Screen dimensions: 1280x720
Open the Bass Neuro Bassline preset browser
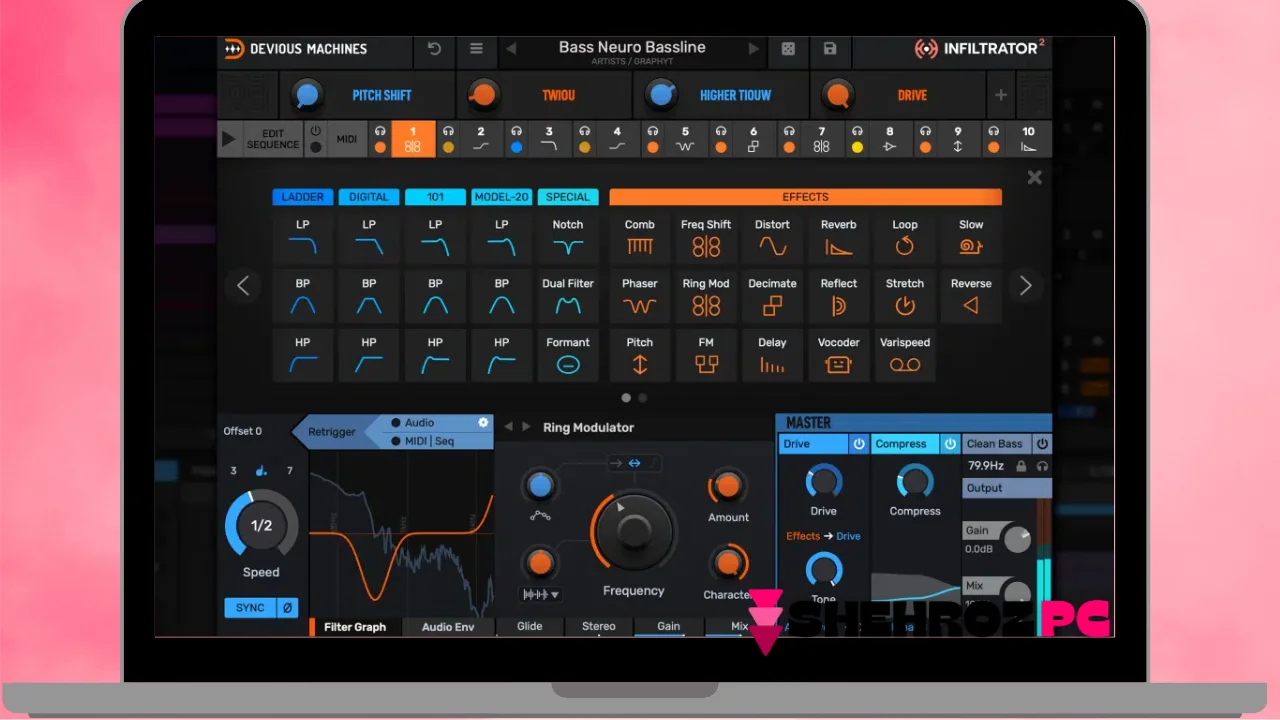pos(632,52)
